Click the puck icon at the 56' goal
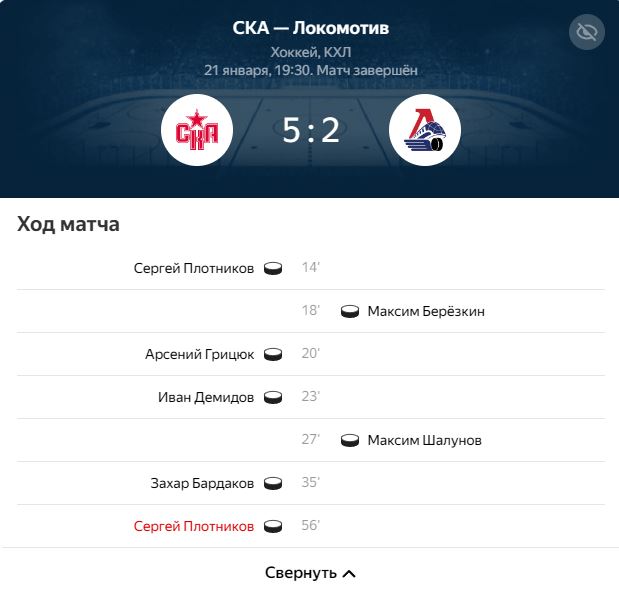The width and height of the screenshot is (619, 590). [x=273, y=526]
